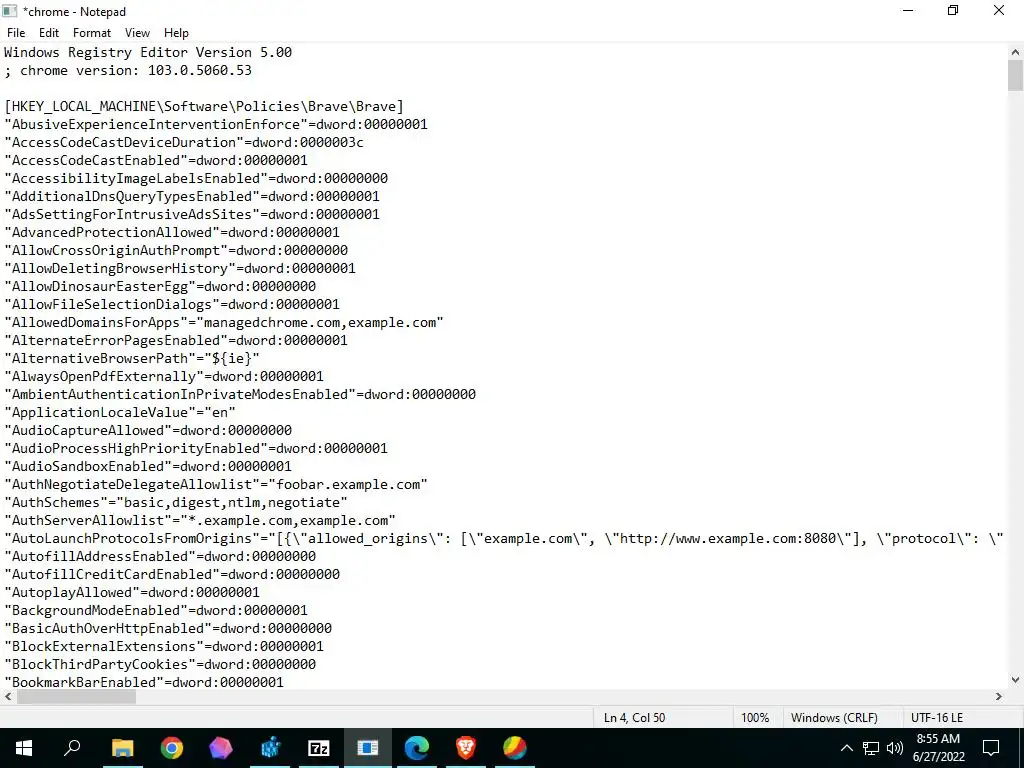
Task: Click the vertical scrollbar down arrow
Action: click(x=1015, y=680)
